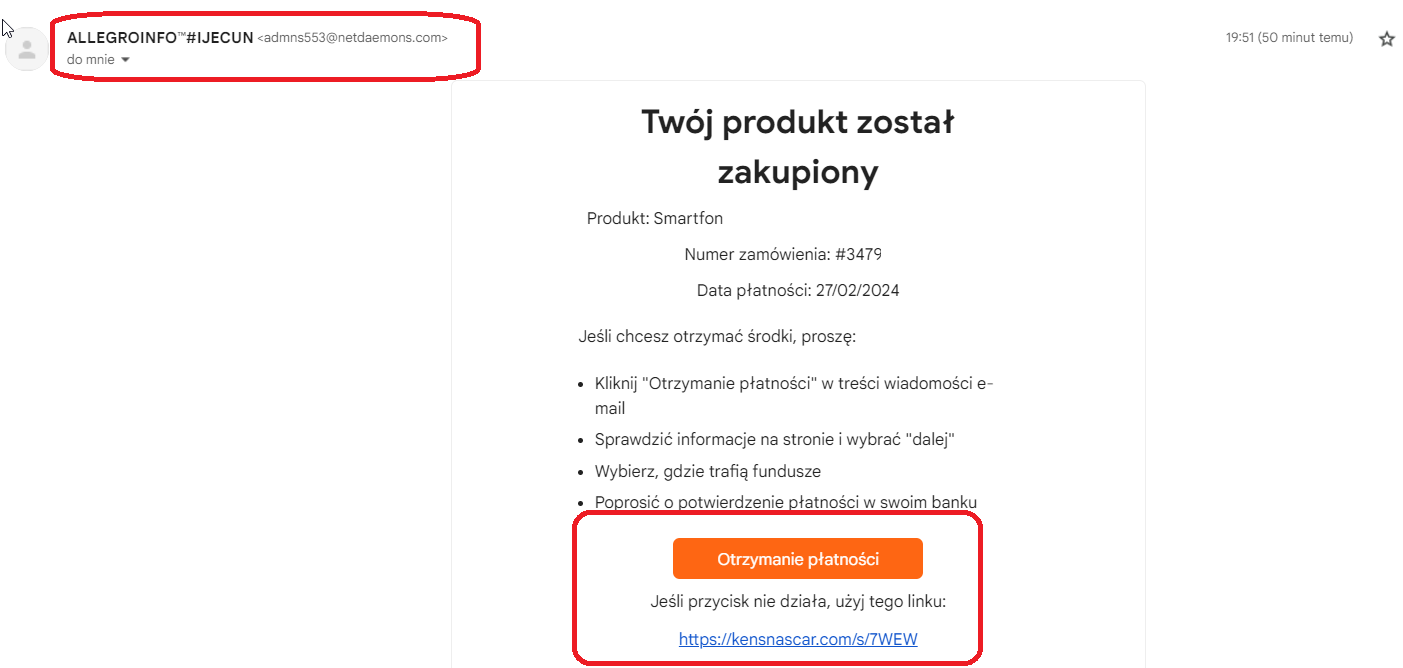Viewport: 1403px width, 668px height.
Task: Click the sender name ALLEGROINFO™#IJECUN
Action: (x=160, y=38)
